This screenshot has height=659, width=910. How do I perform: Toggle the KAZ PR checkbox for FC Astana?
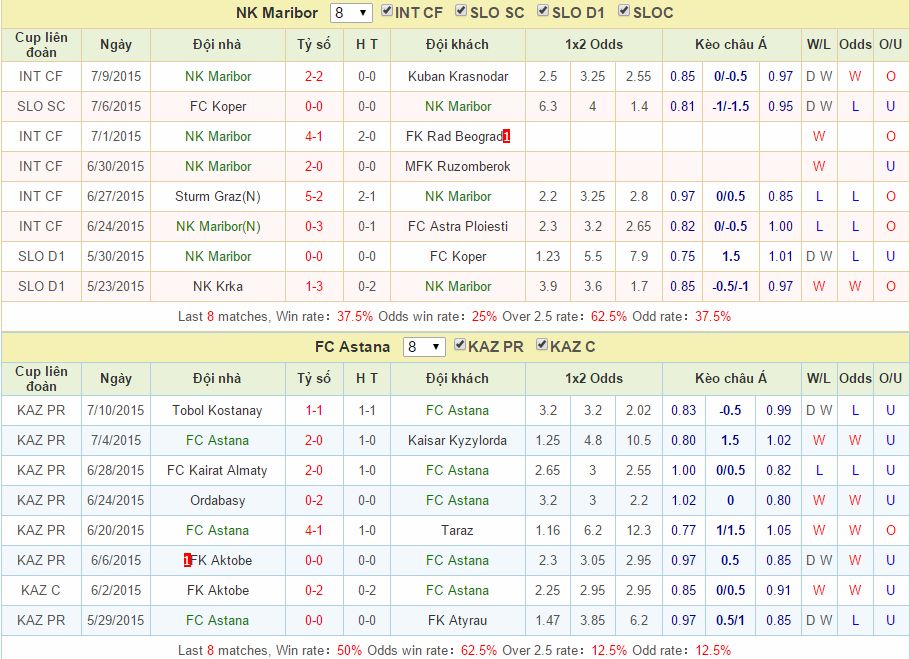[x=460, y=345]
